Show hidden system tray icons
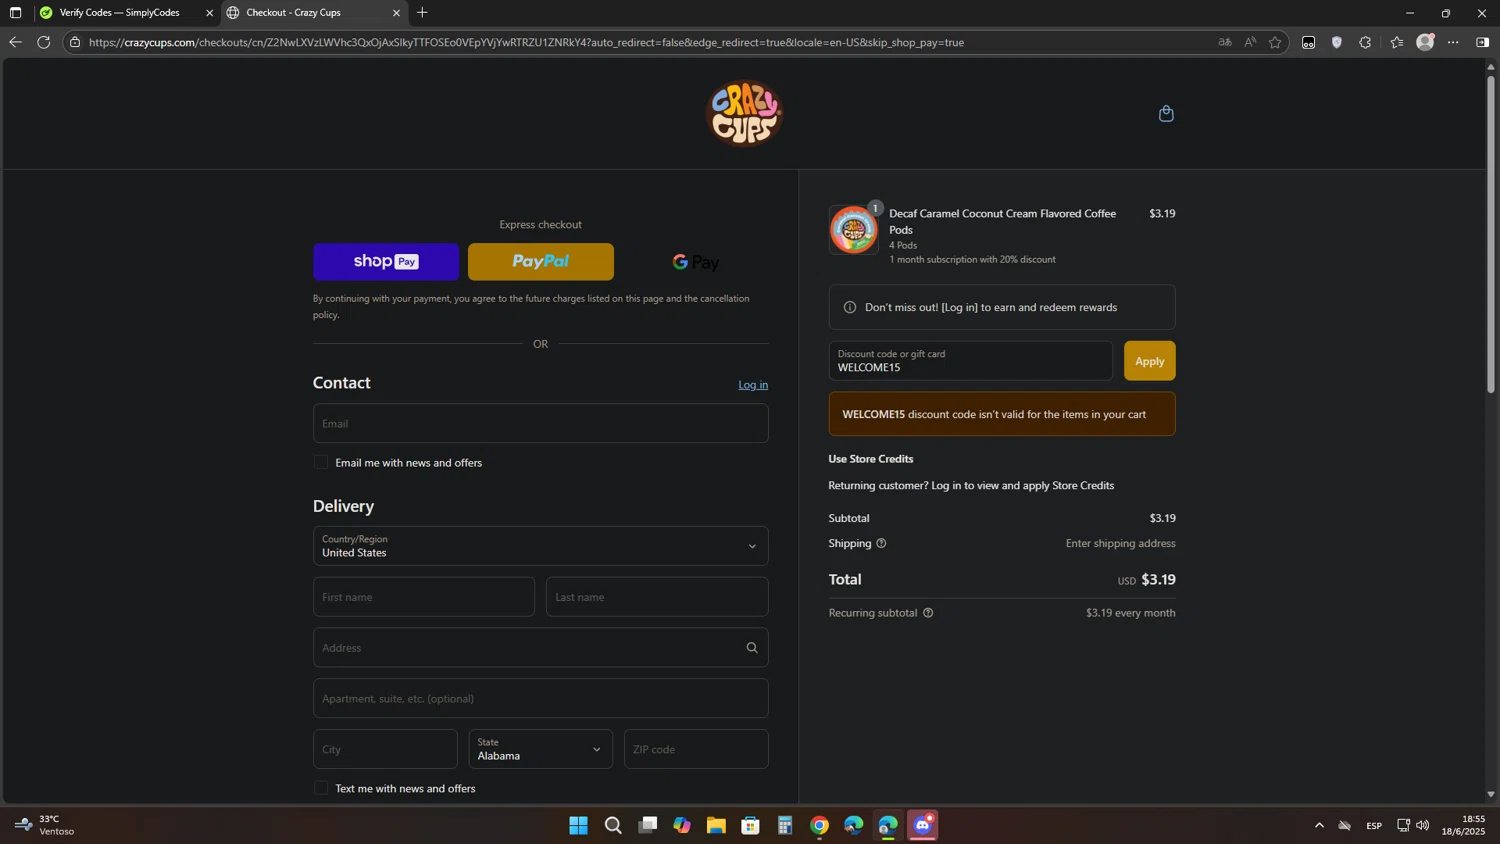The width and height of the screenshot is (1500, 844). pos(1319,825)
